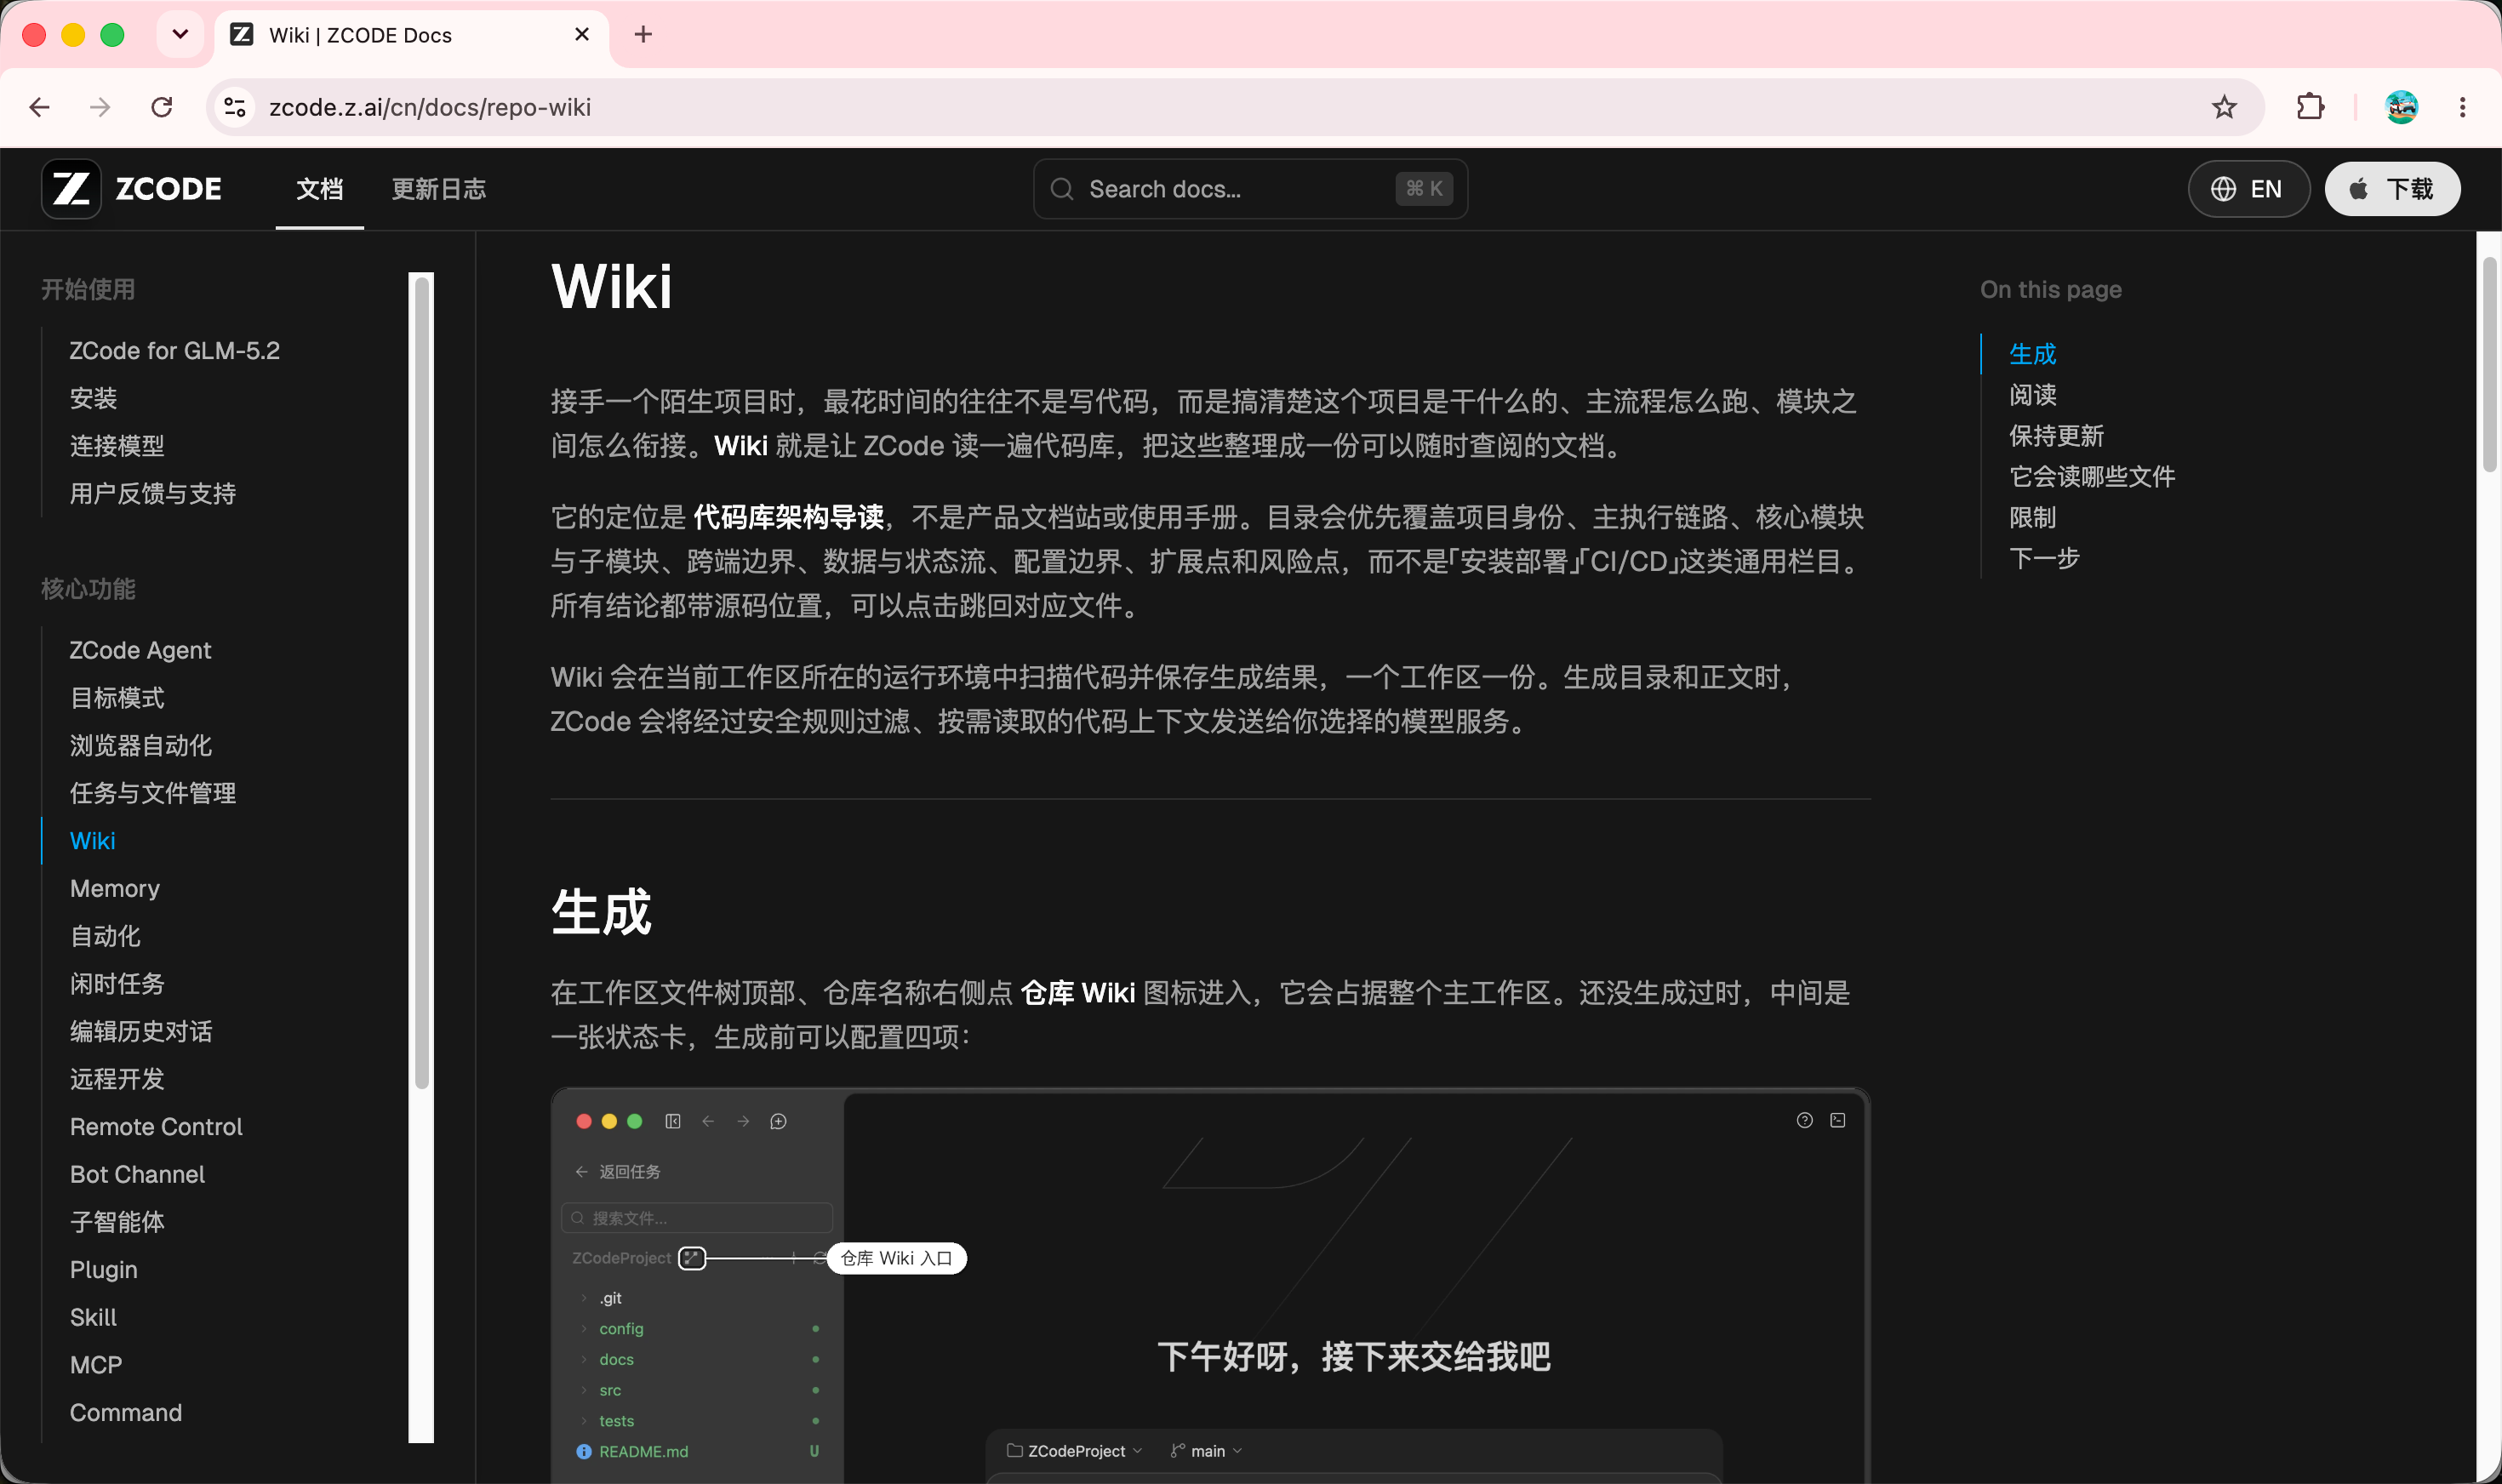Go forward in browser history
The height and width of the screenshot is (1484, 2502).
pos(100,107)
